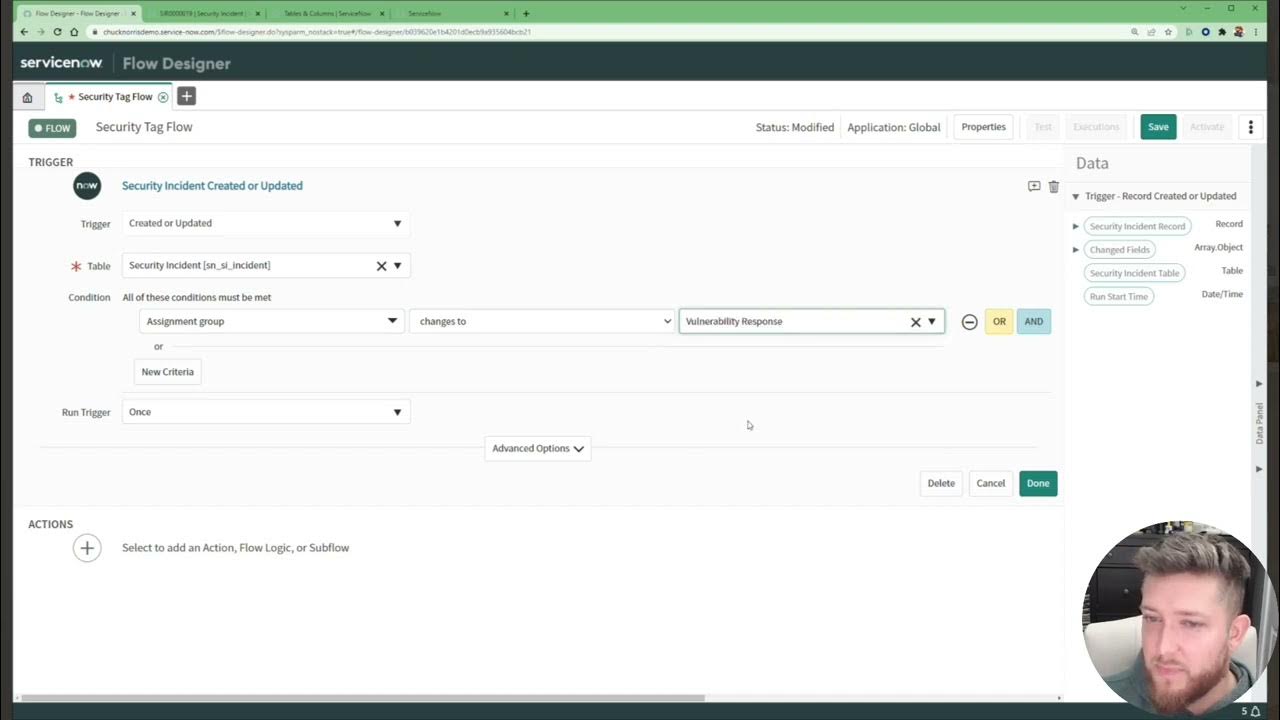
Task: Open the browser zoom magnifier icon
Action: tap(1134, 32)
